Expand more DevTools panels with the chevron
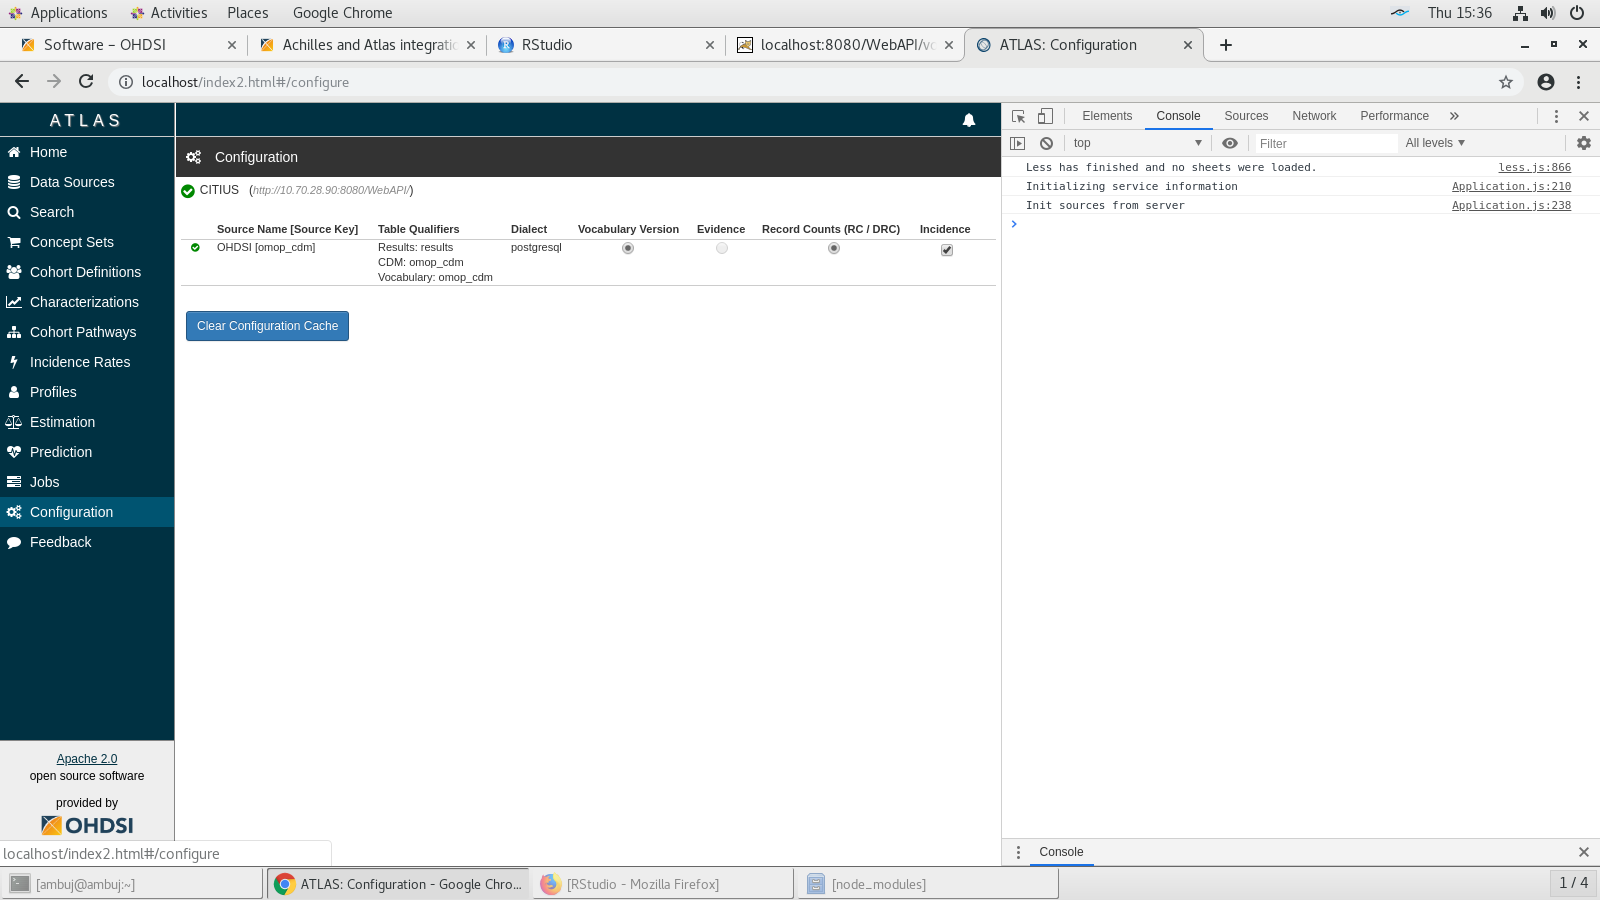The width and height of the screenshot is (1600, 900). coord(1453,115)
